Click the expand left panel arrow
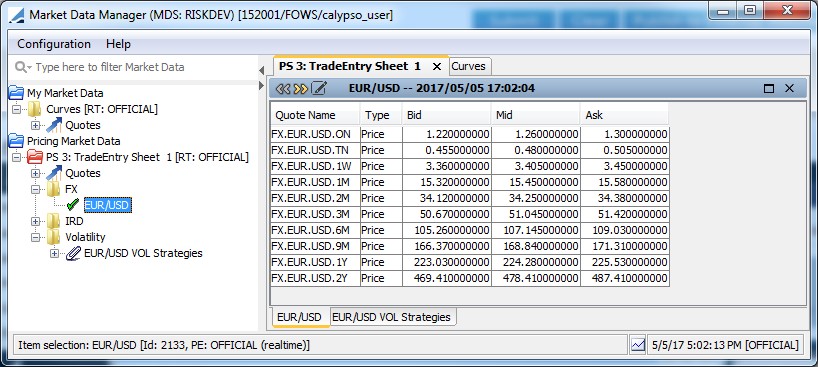This screenshot has height=367, width=818. coord(262,85)
